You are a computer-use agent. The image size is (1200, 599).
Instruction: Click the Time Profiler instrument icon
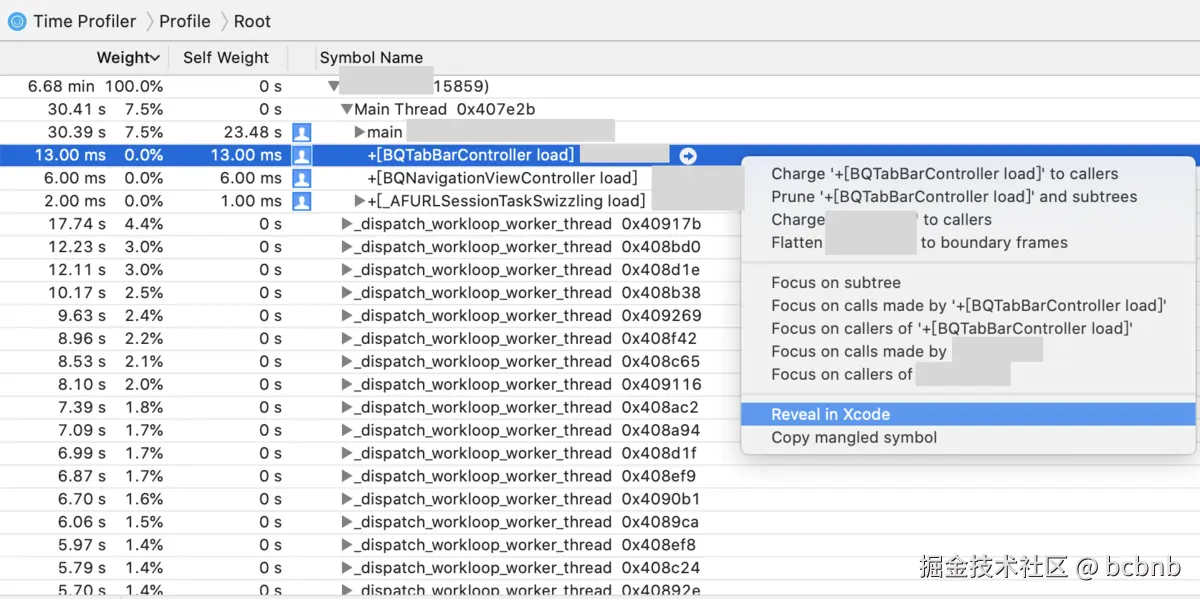point(17,21)
